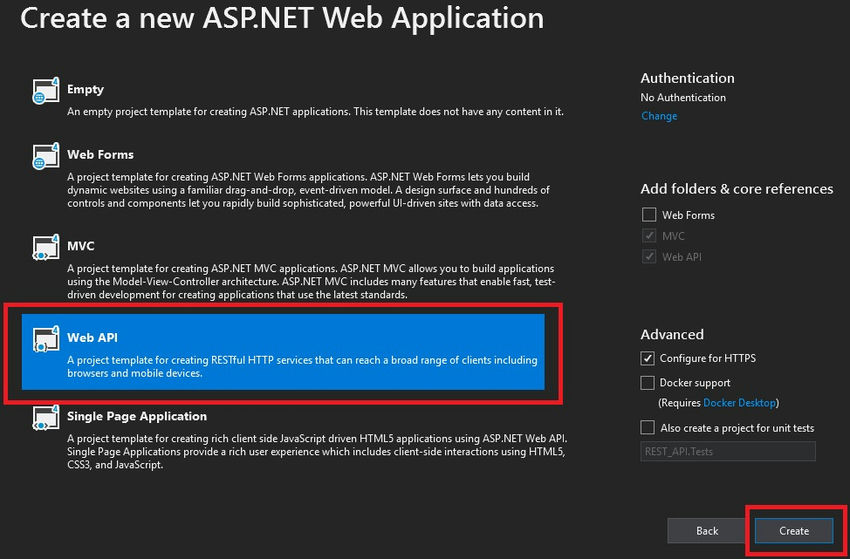Click the Single Page Application description text
Viewport: 850px width, 559px height.
317,452
